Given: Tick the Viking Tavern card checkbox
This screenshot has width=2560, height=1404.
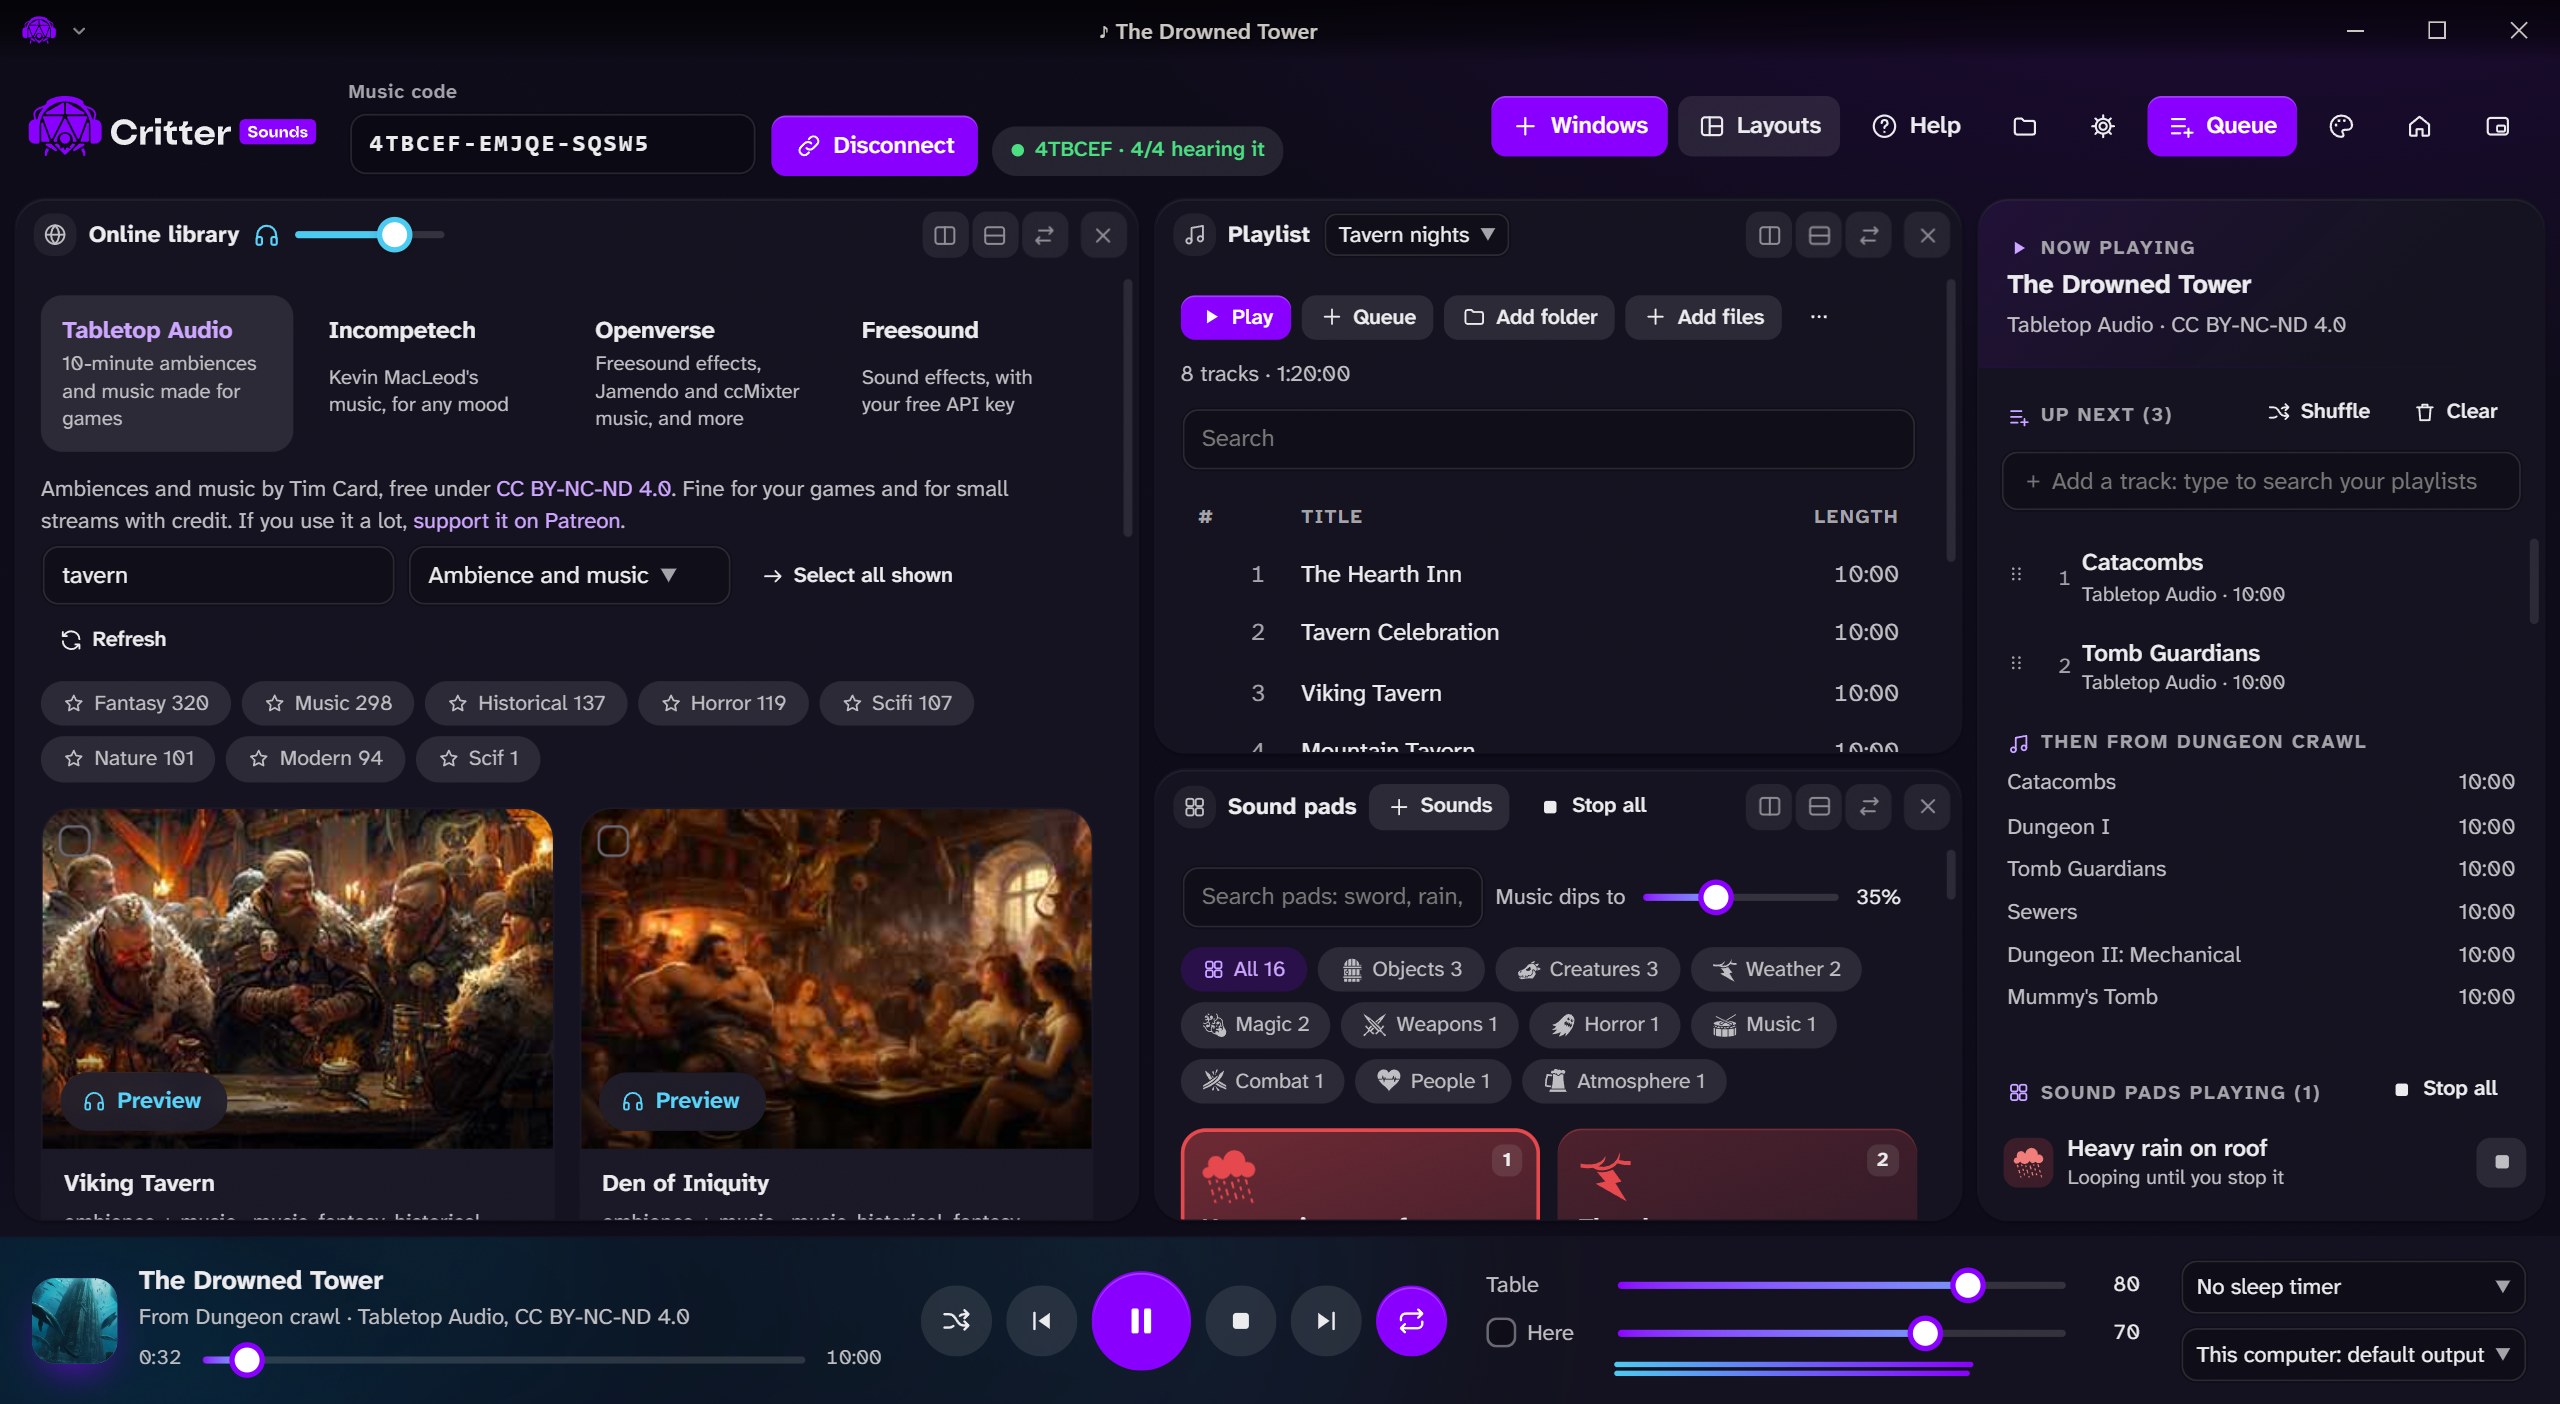Looking at the screenshot, I should [x=75, y=841].
